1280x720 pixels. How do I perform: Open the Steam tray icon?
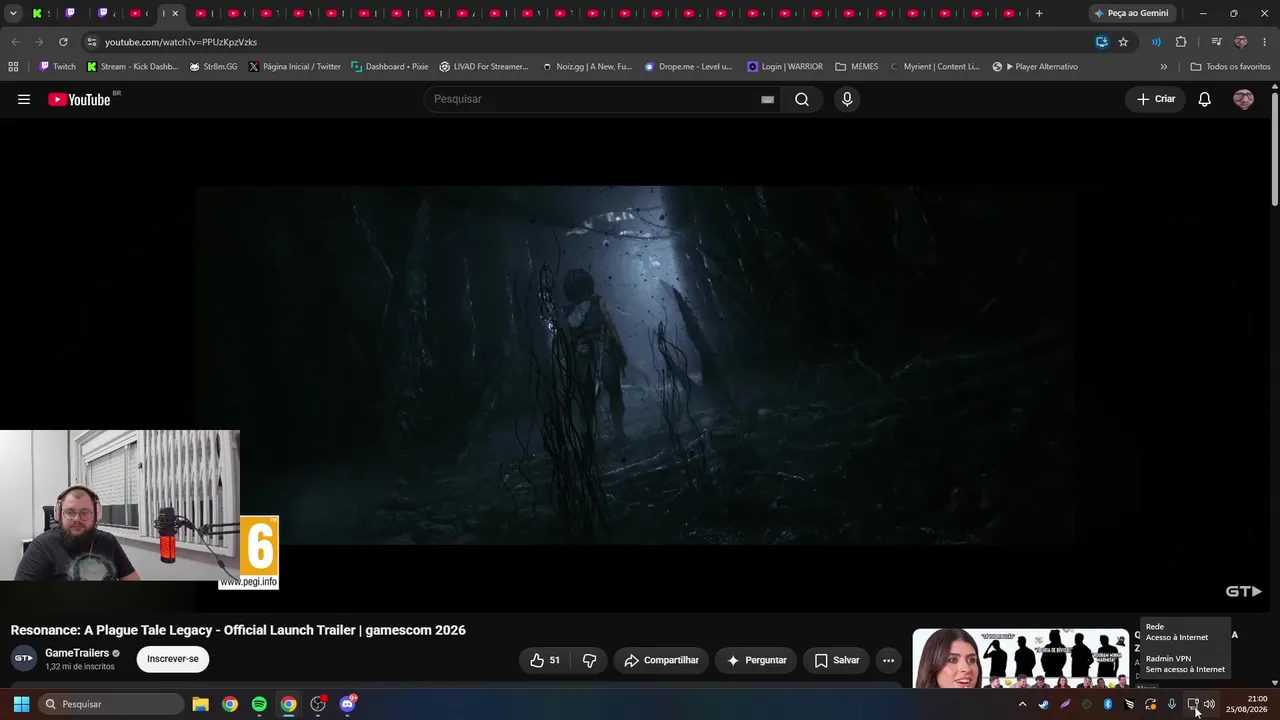coord(1044,704)
